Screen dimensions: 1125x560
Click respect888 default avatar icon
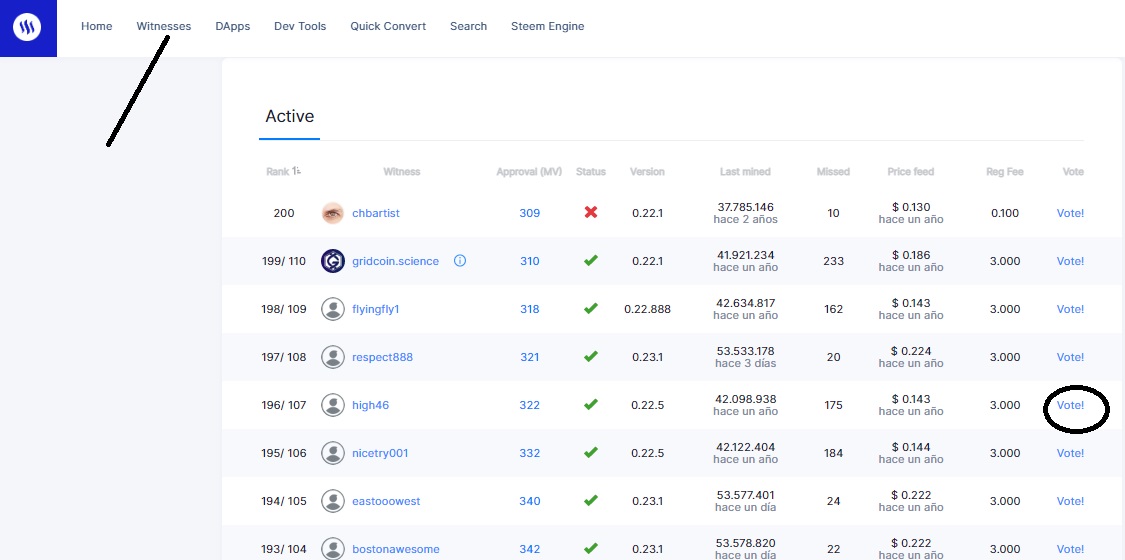pos(332,357)
